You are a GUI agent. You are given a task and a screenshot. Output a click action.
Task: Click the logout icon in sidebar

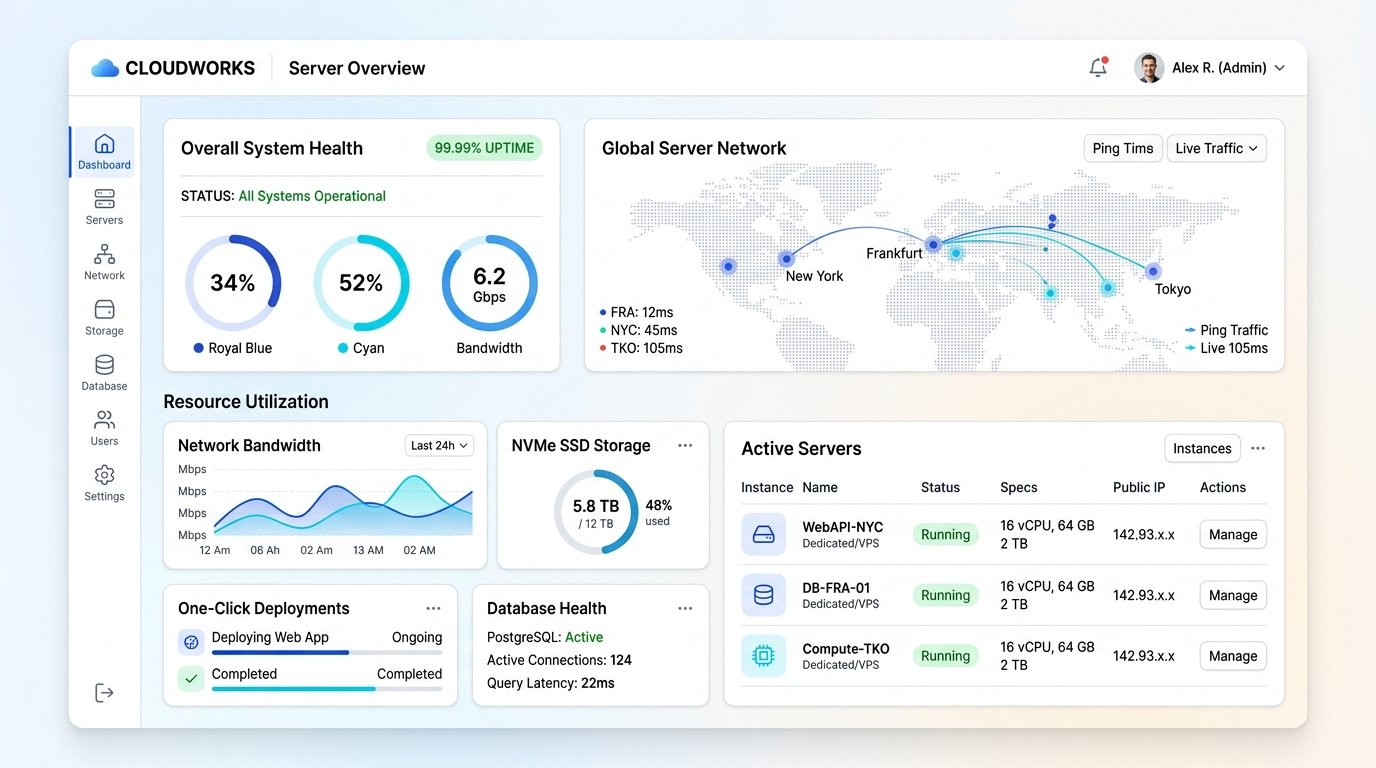click(104, 693)
